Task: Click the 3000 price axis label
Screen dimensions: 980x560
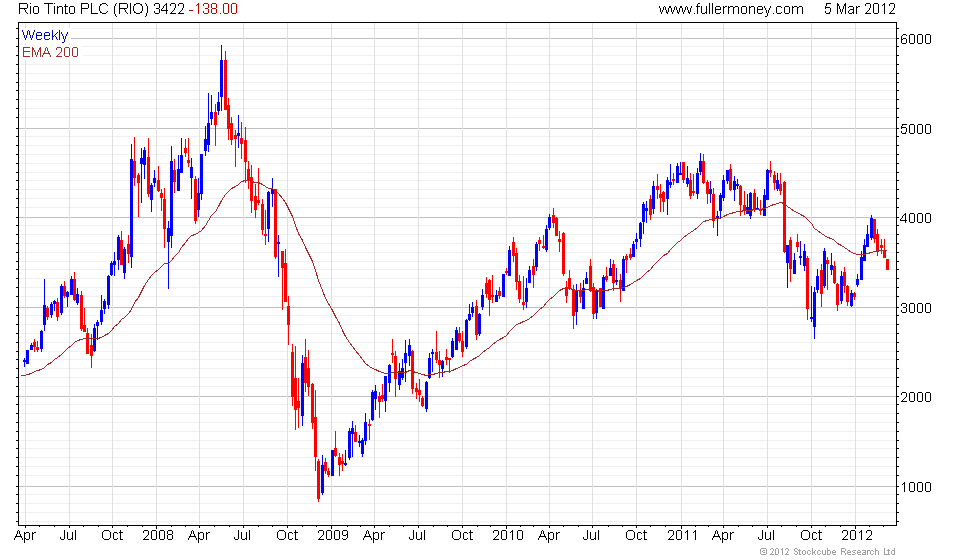Action: pos(915,308)
